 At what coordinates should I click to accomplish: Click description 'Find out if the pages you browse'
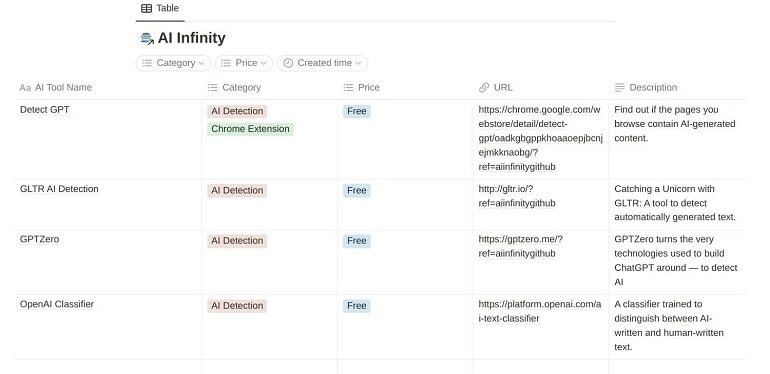point(675,124)
